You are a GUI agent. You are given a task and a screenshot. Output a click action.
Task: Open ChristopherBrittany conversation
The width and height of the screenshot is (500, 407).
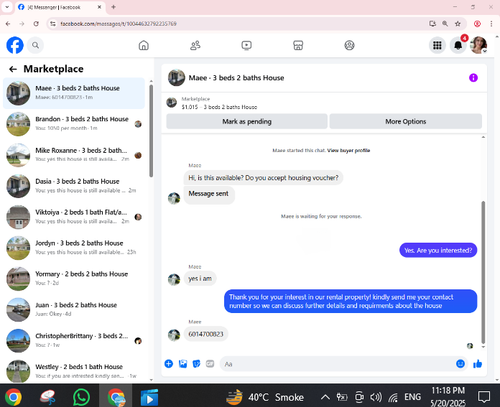pyautogui.click(x=74, y=340)
